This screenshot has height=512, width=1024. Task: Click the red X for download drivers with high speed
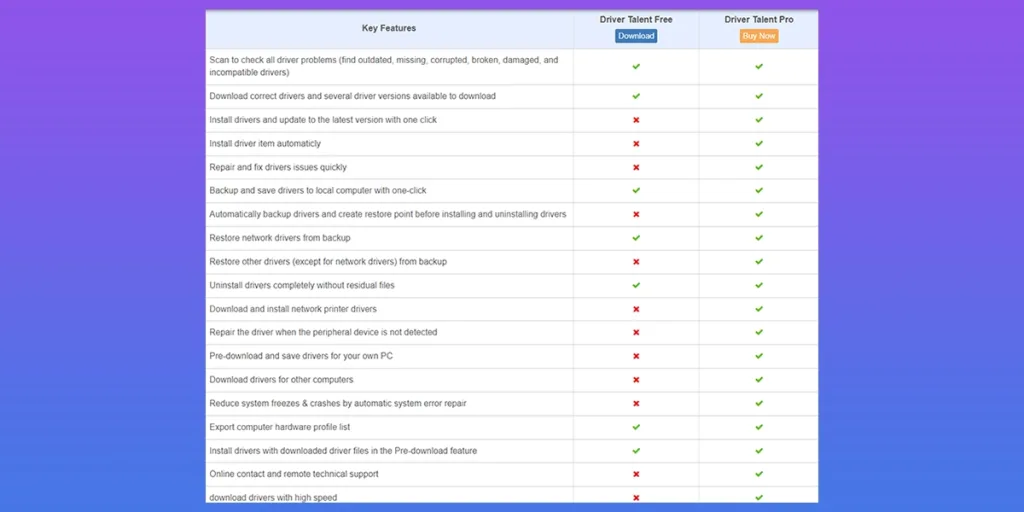[636, 497]
